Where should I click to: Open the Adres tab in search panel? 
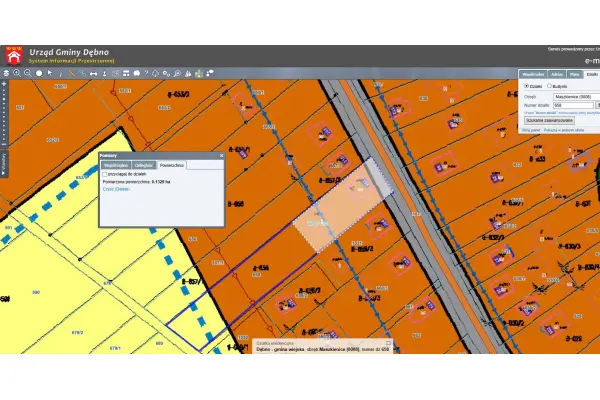tap(557, 74)
